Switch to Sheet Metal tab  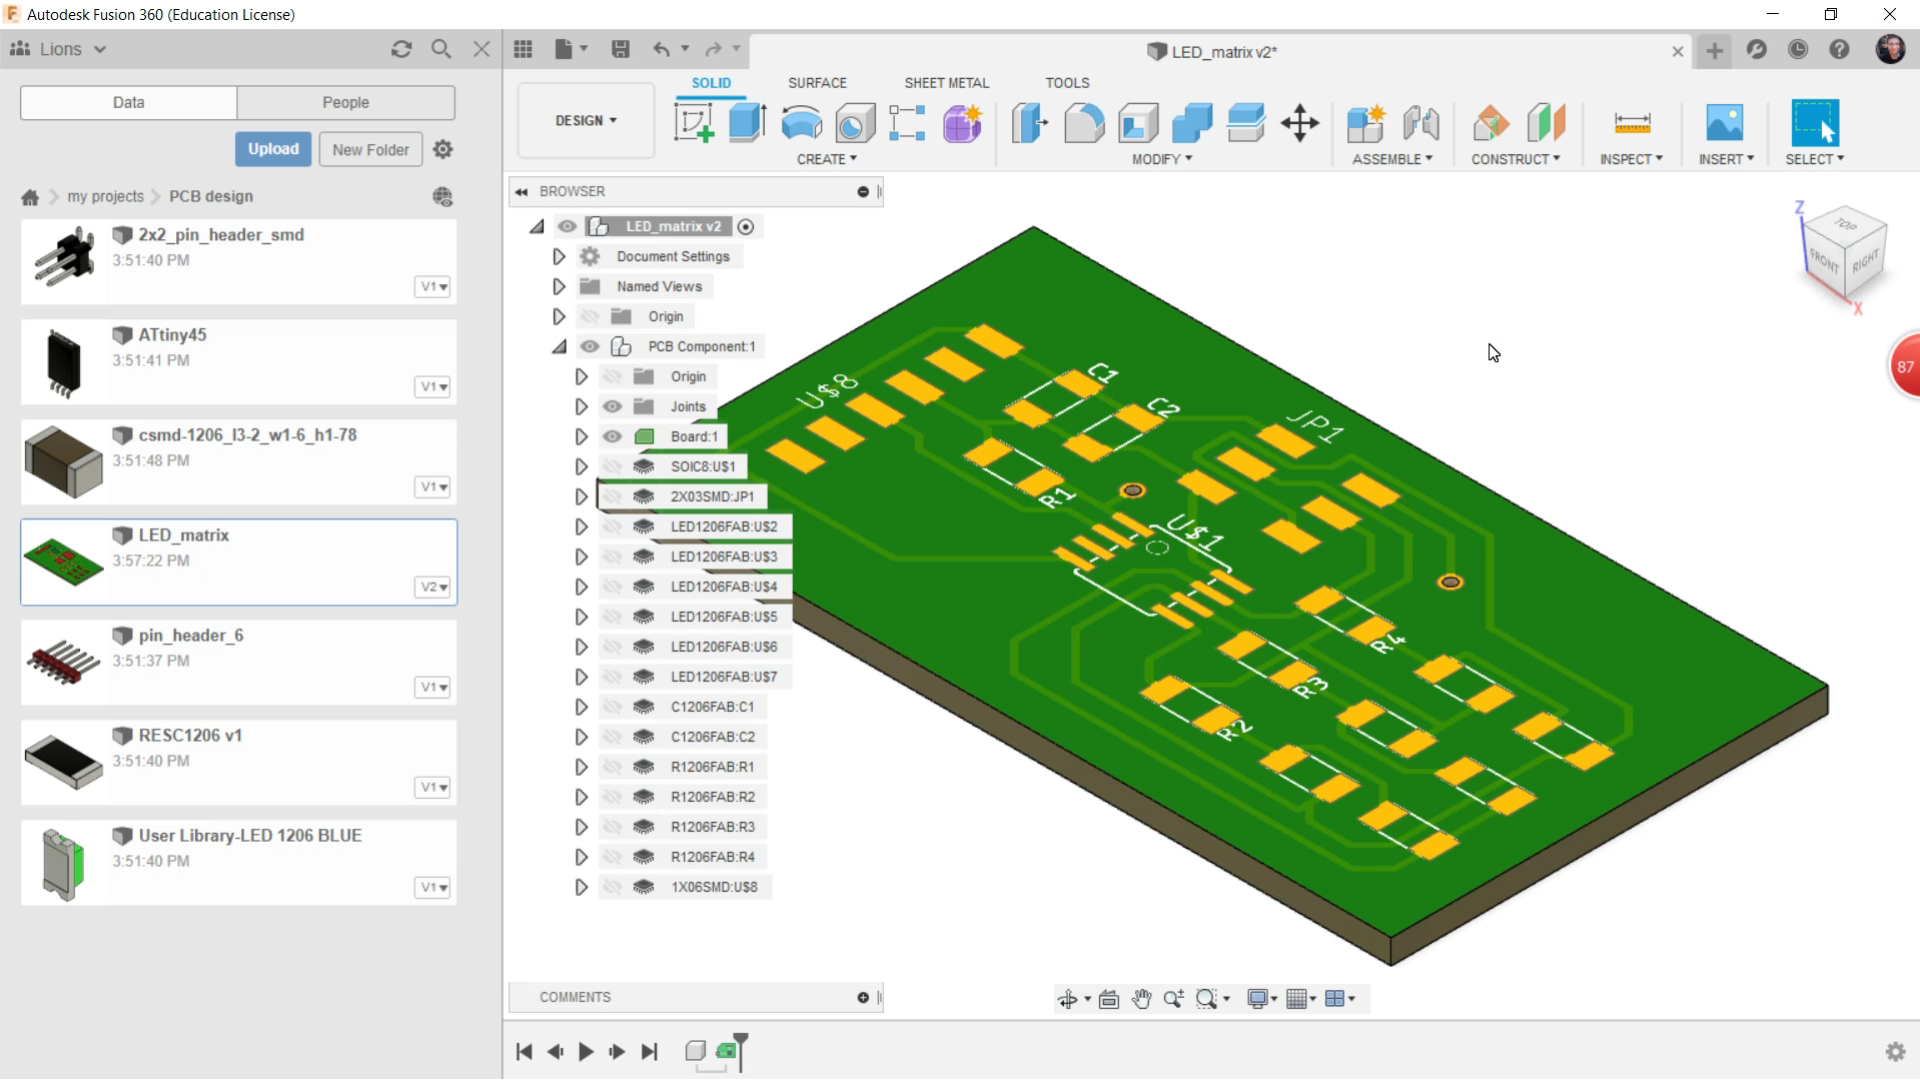(945, 82)
